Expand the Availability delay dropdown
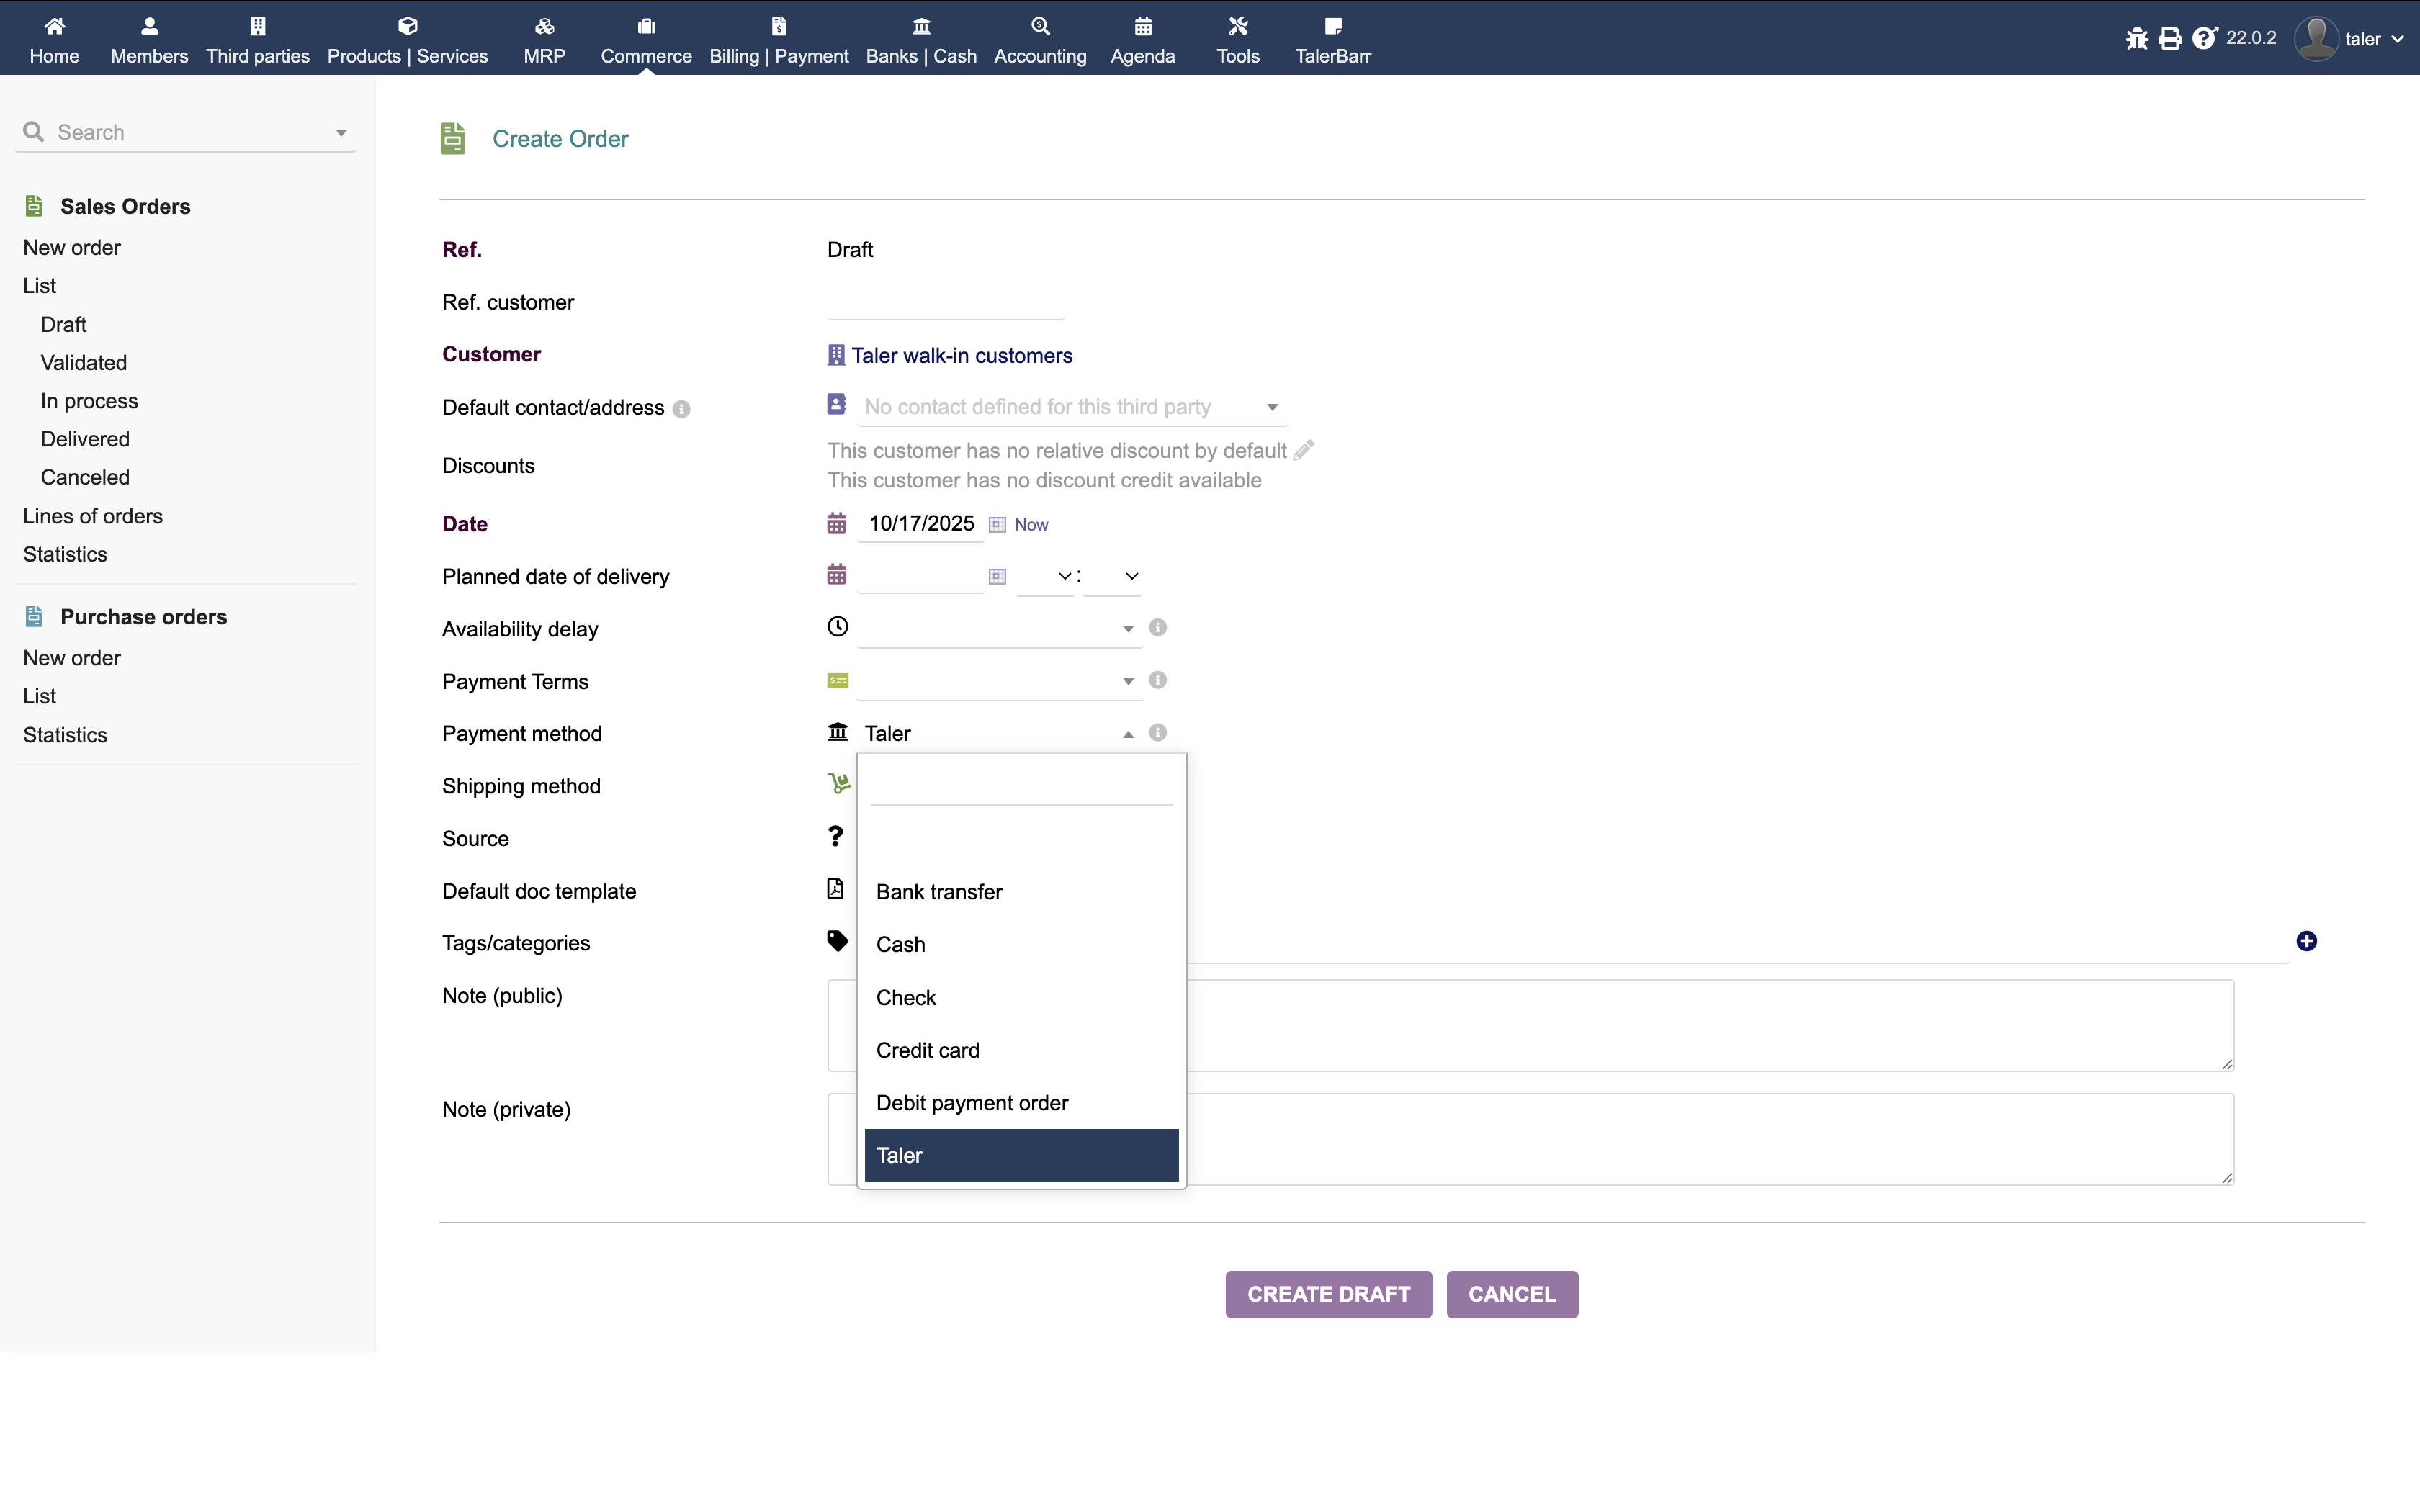Screen dimensions: 2420x1512 coord(998,629)
